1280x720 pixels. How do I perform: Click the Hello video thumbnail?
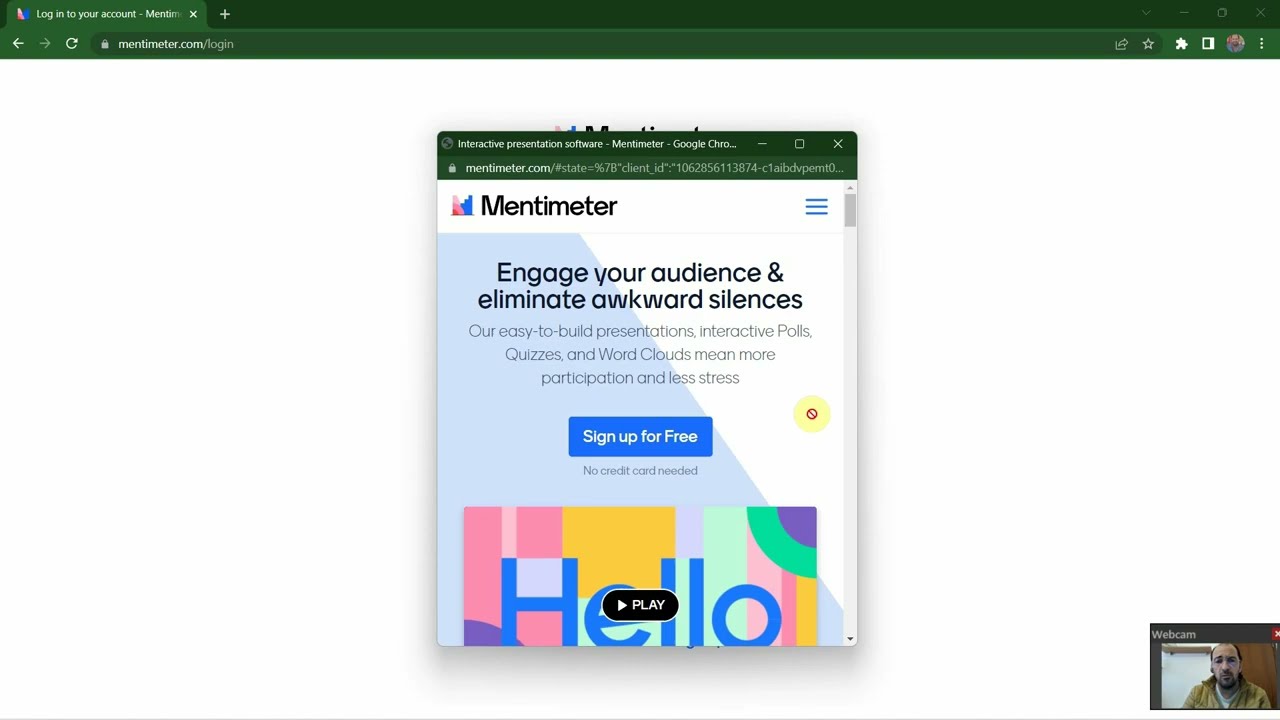(x=640, y=576)
